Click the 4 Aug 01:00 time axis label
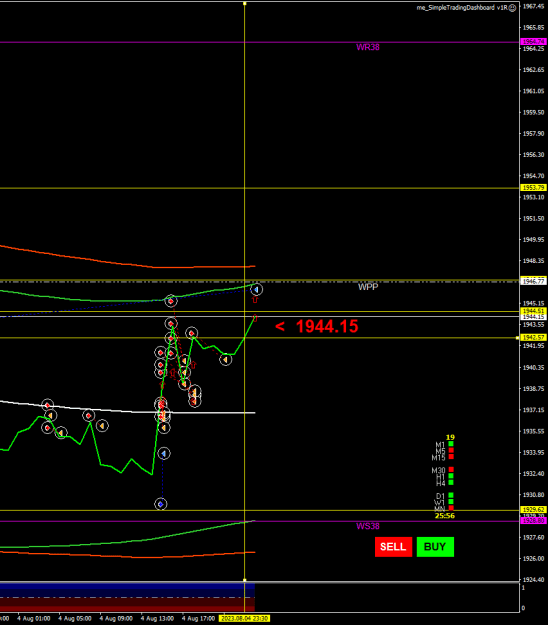Image resolution: width=548 pixels, height=625 pixels. pos(33,619)
